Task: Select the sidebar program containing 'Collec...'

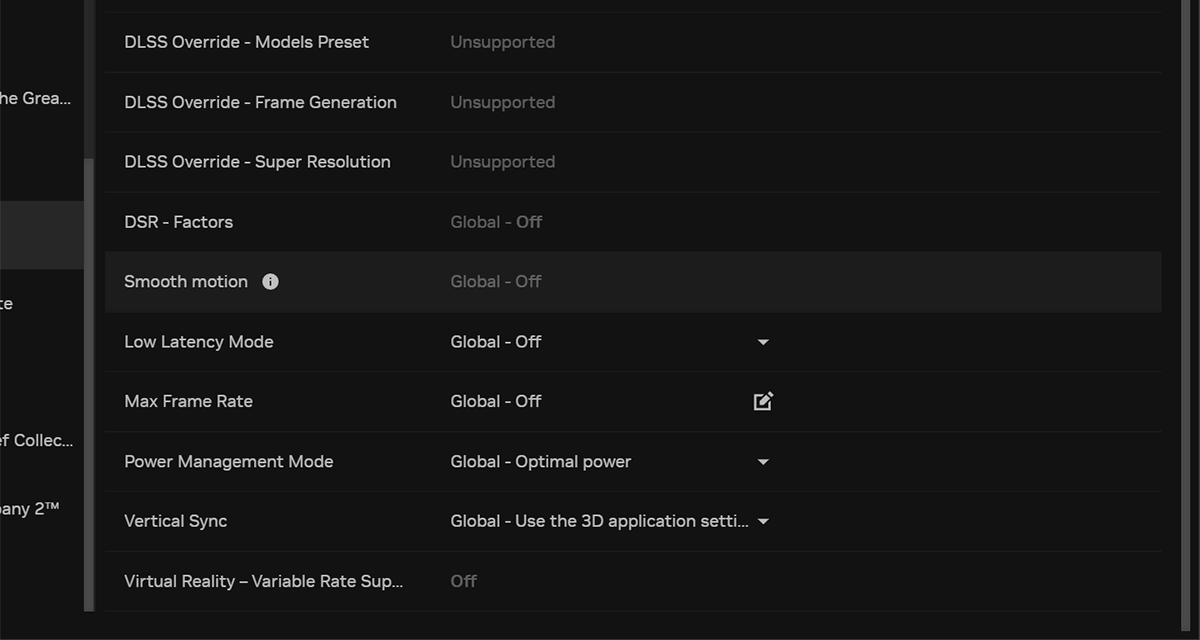Action: [x=36, y=440]
